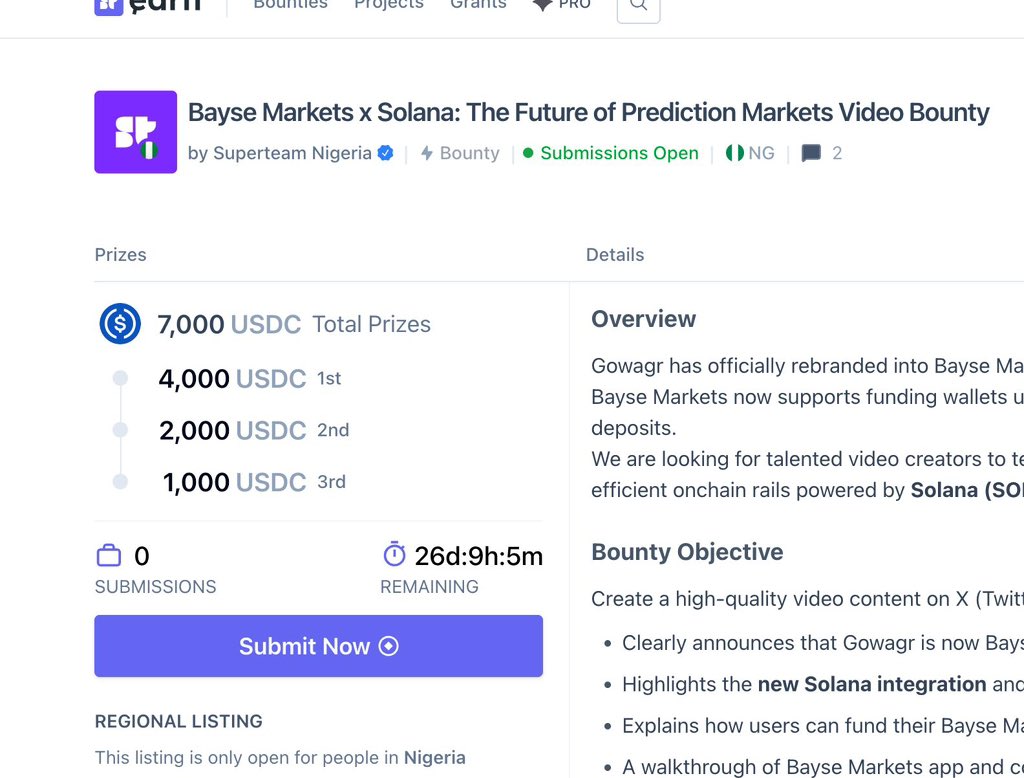Open the Grants nav item
Viewport: 1024px width, 778px height.
pos(478,5)
